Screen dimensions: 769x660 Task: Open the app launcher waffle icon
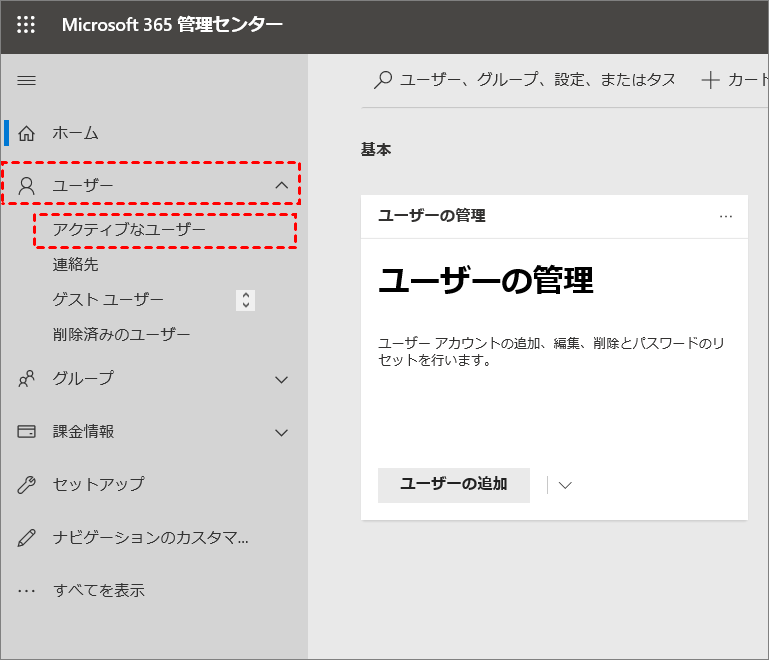click(x=26, y=25)
